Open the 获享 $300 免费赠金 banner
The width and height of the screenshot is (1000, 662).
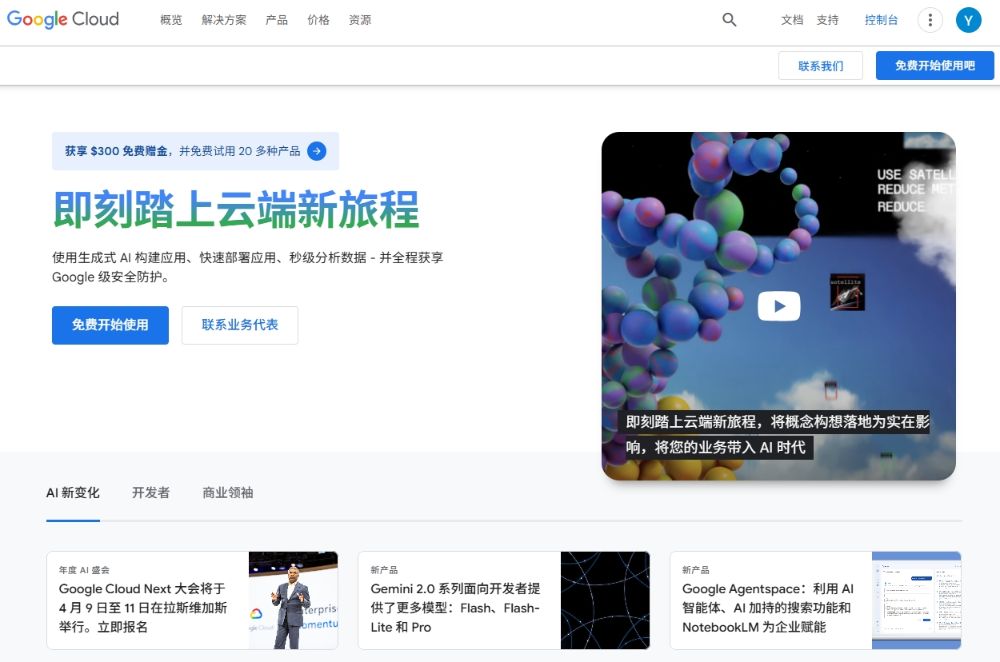point(195,151)
